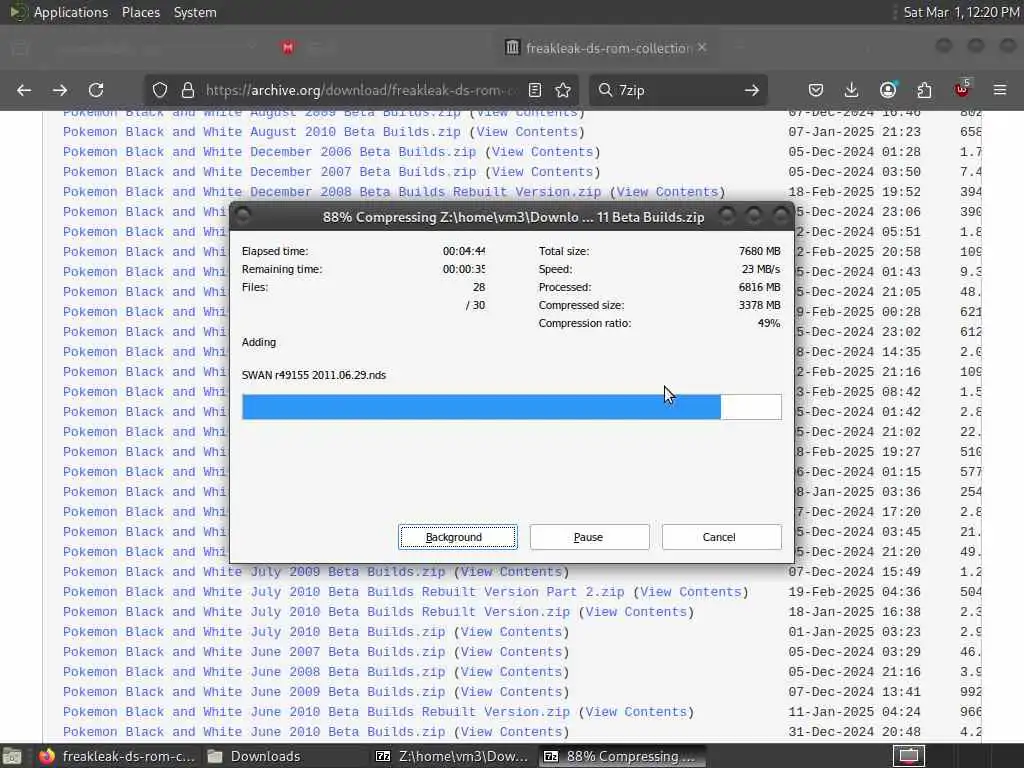Open June 2007 Beta Builds.zip link
The image size is (1024, 768).
tap(254, 652)
